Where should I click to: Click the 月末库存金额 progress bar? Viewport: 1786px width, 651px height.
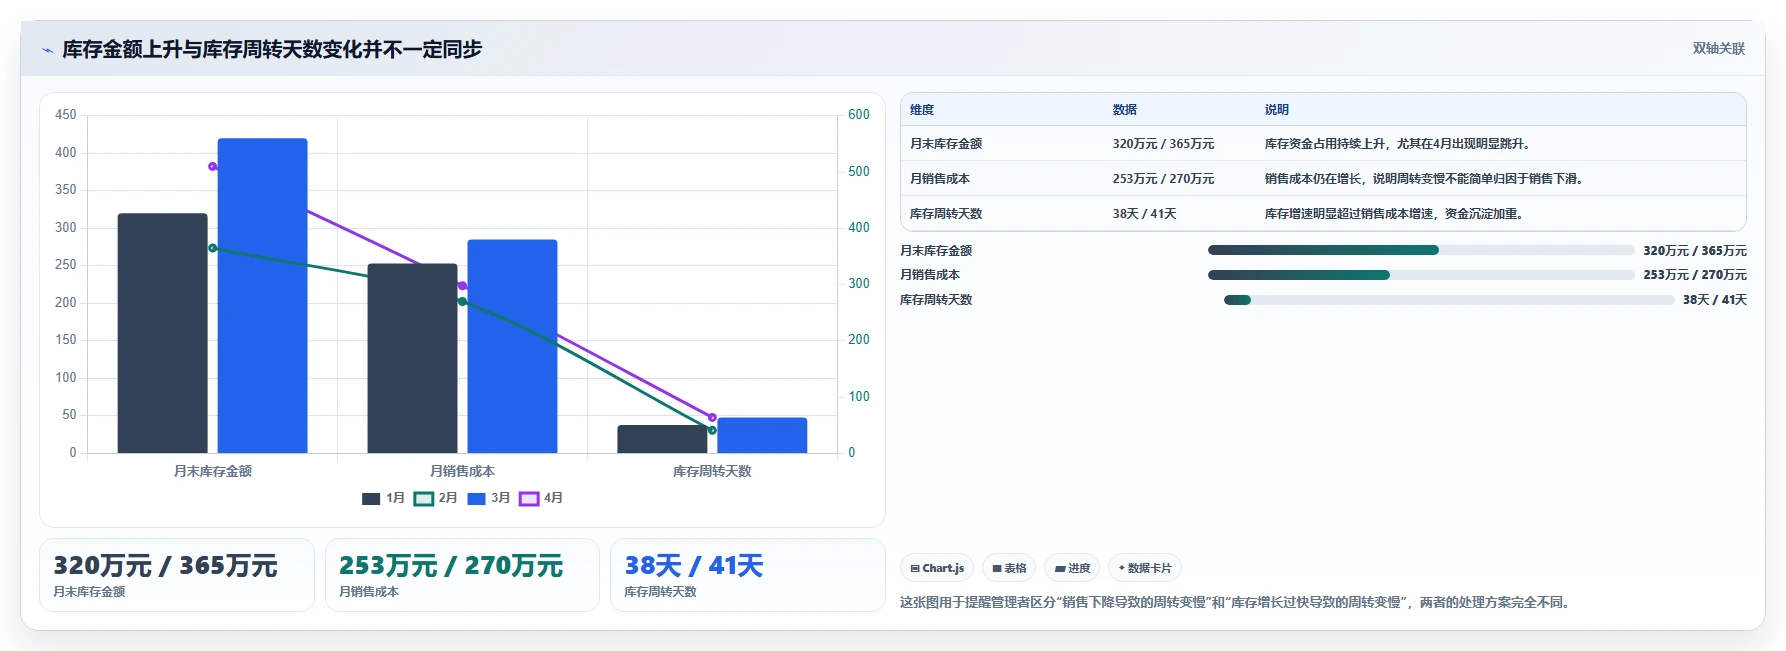(x=1421, y=250)
